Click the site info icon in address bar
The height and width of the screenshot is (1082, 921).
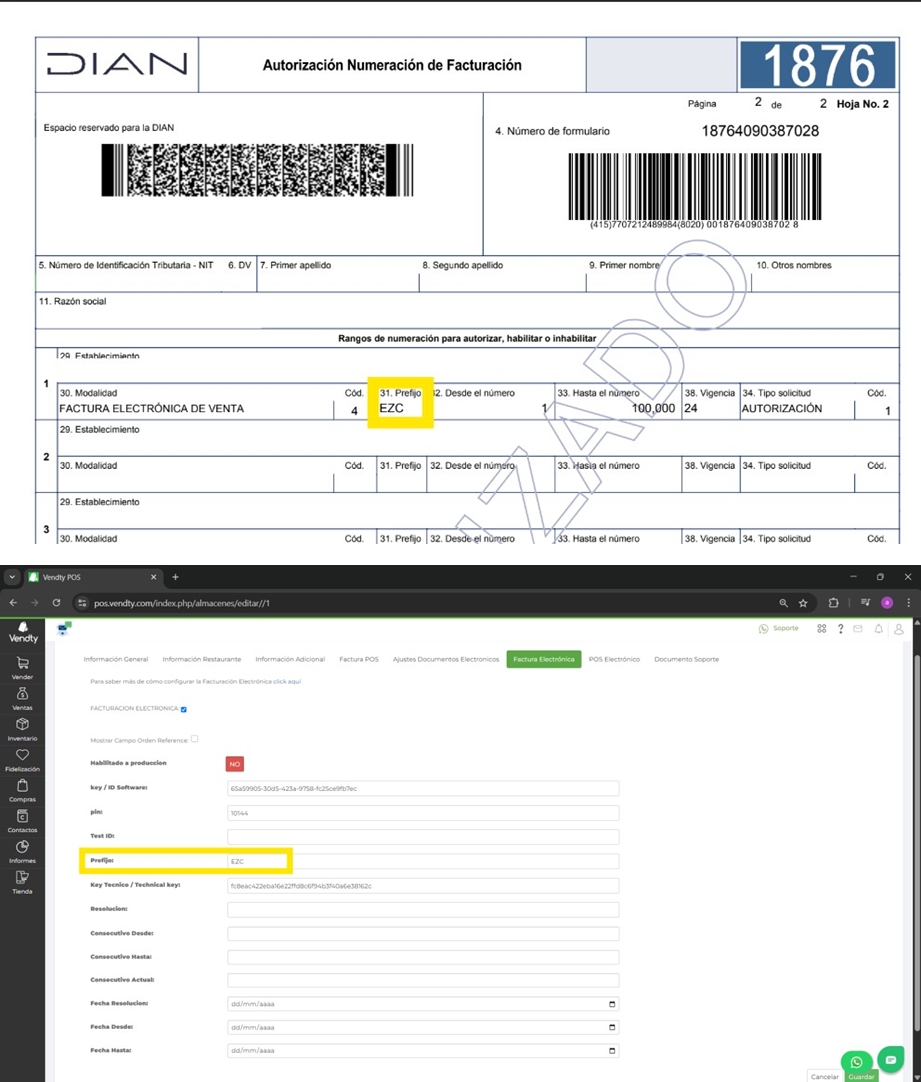(x=82, y=603)
